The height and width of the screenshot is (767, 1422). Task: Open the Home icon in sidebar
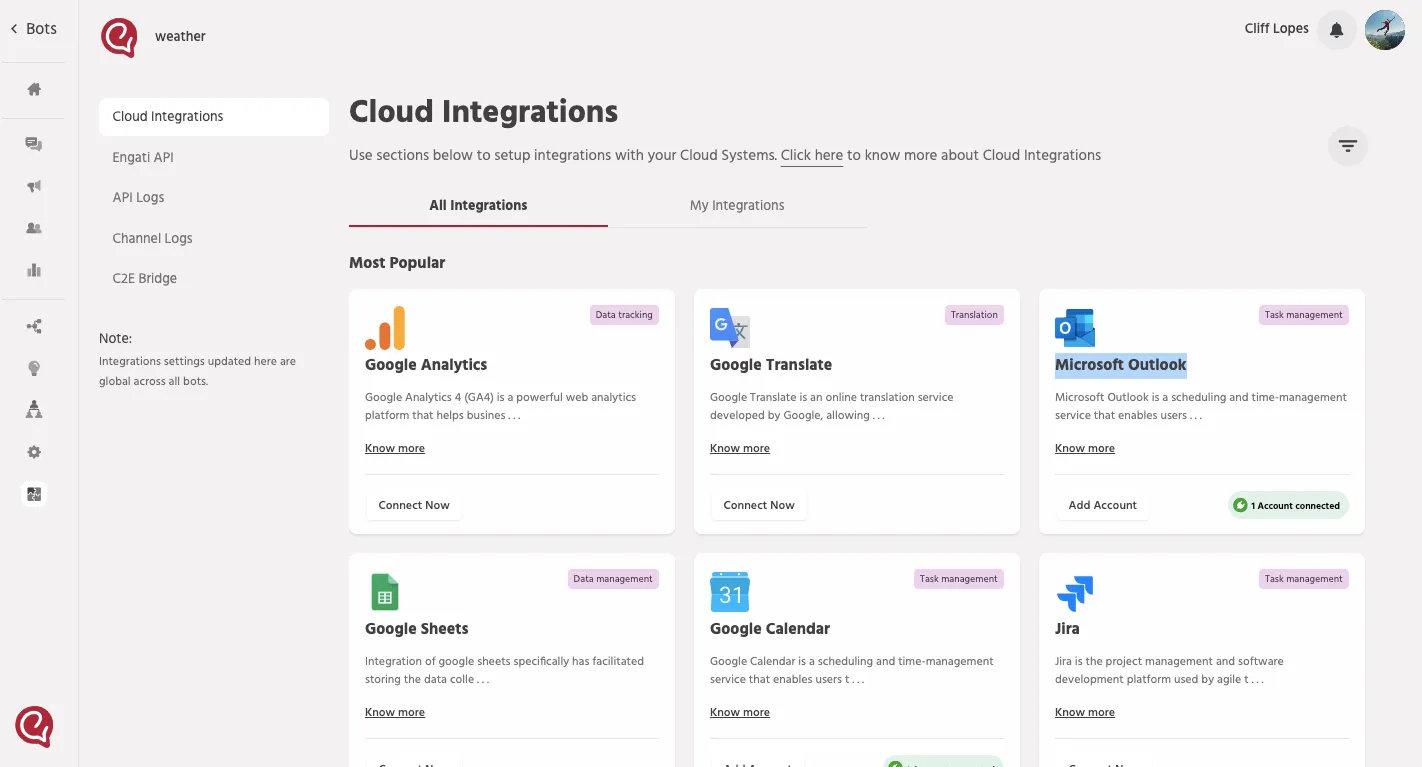click(34, 89)
